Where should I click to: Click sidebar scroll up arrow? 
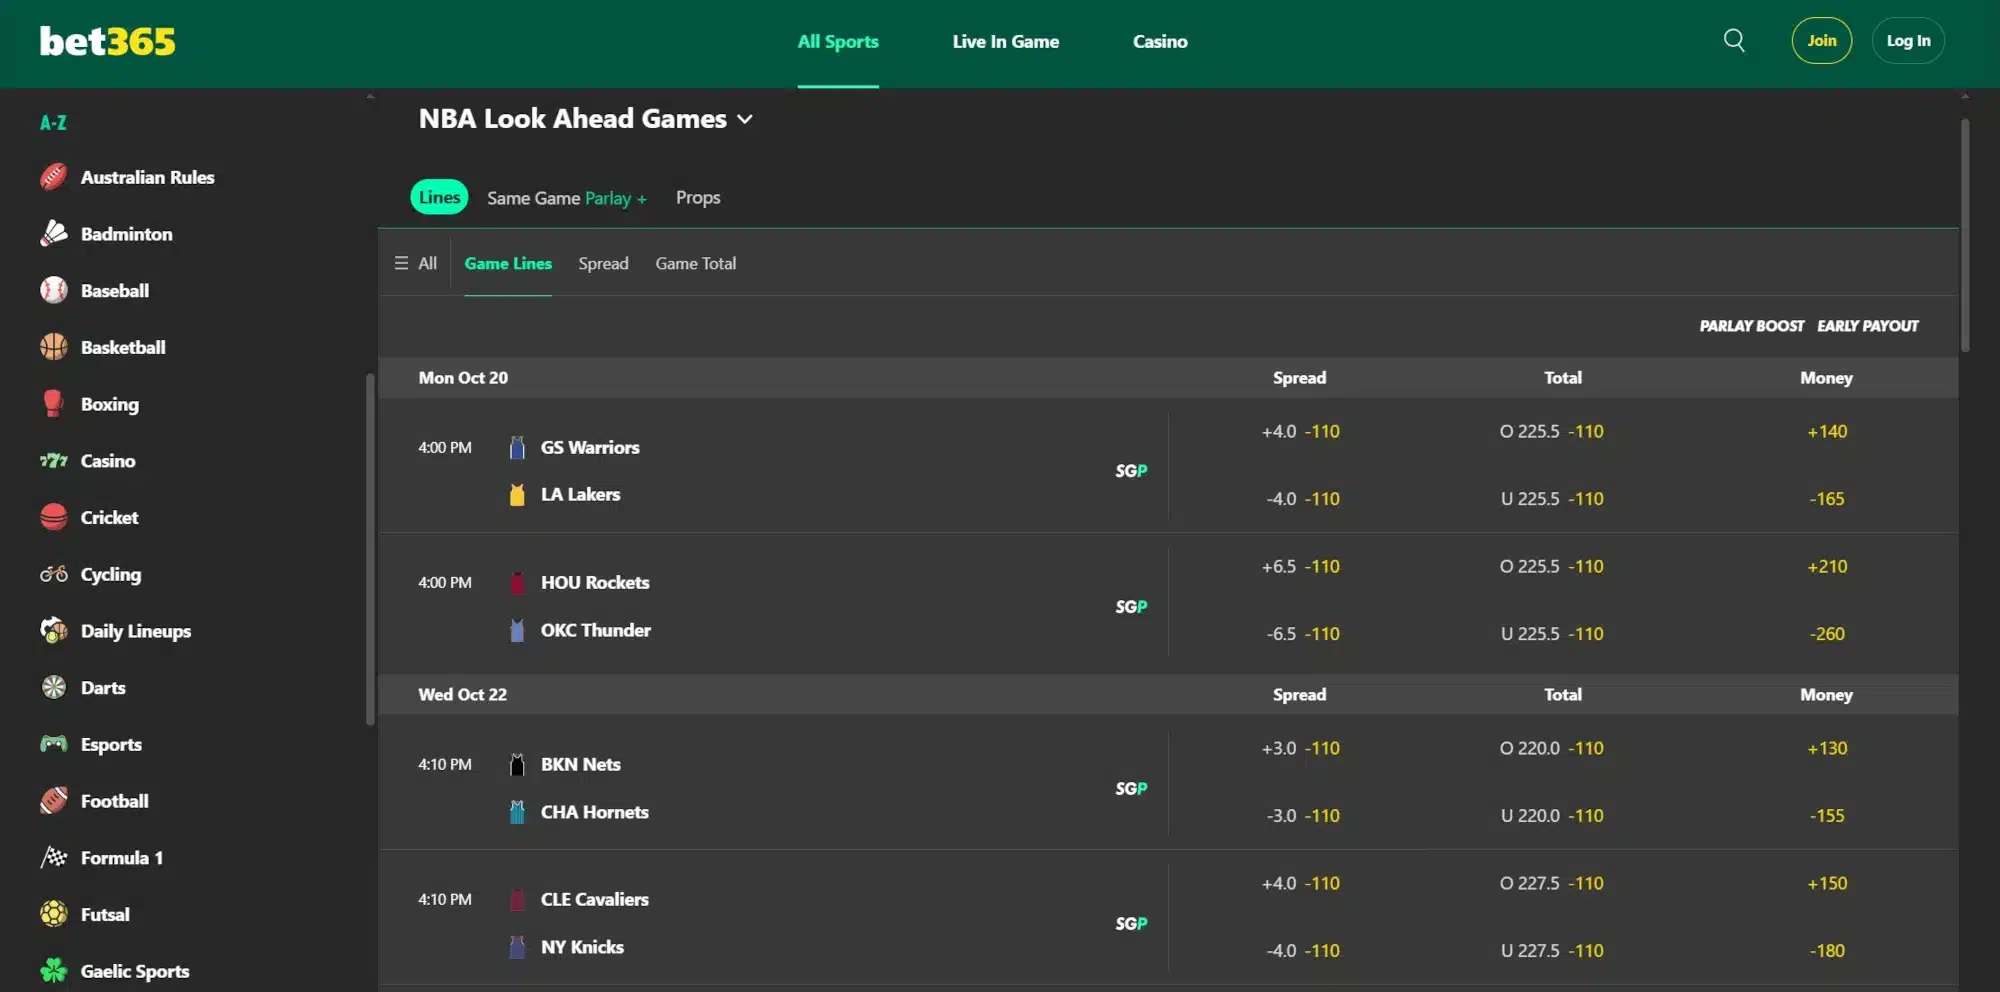pyautogui.click(x=370, y=97)
